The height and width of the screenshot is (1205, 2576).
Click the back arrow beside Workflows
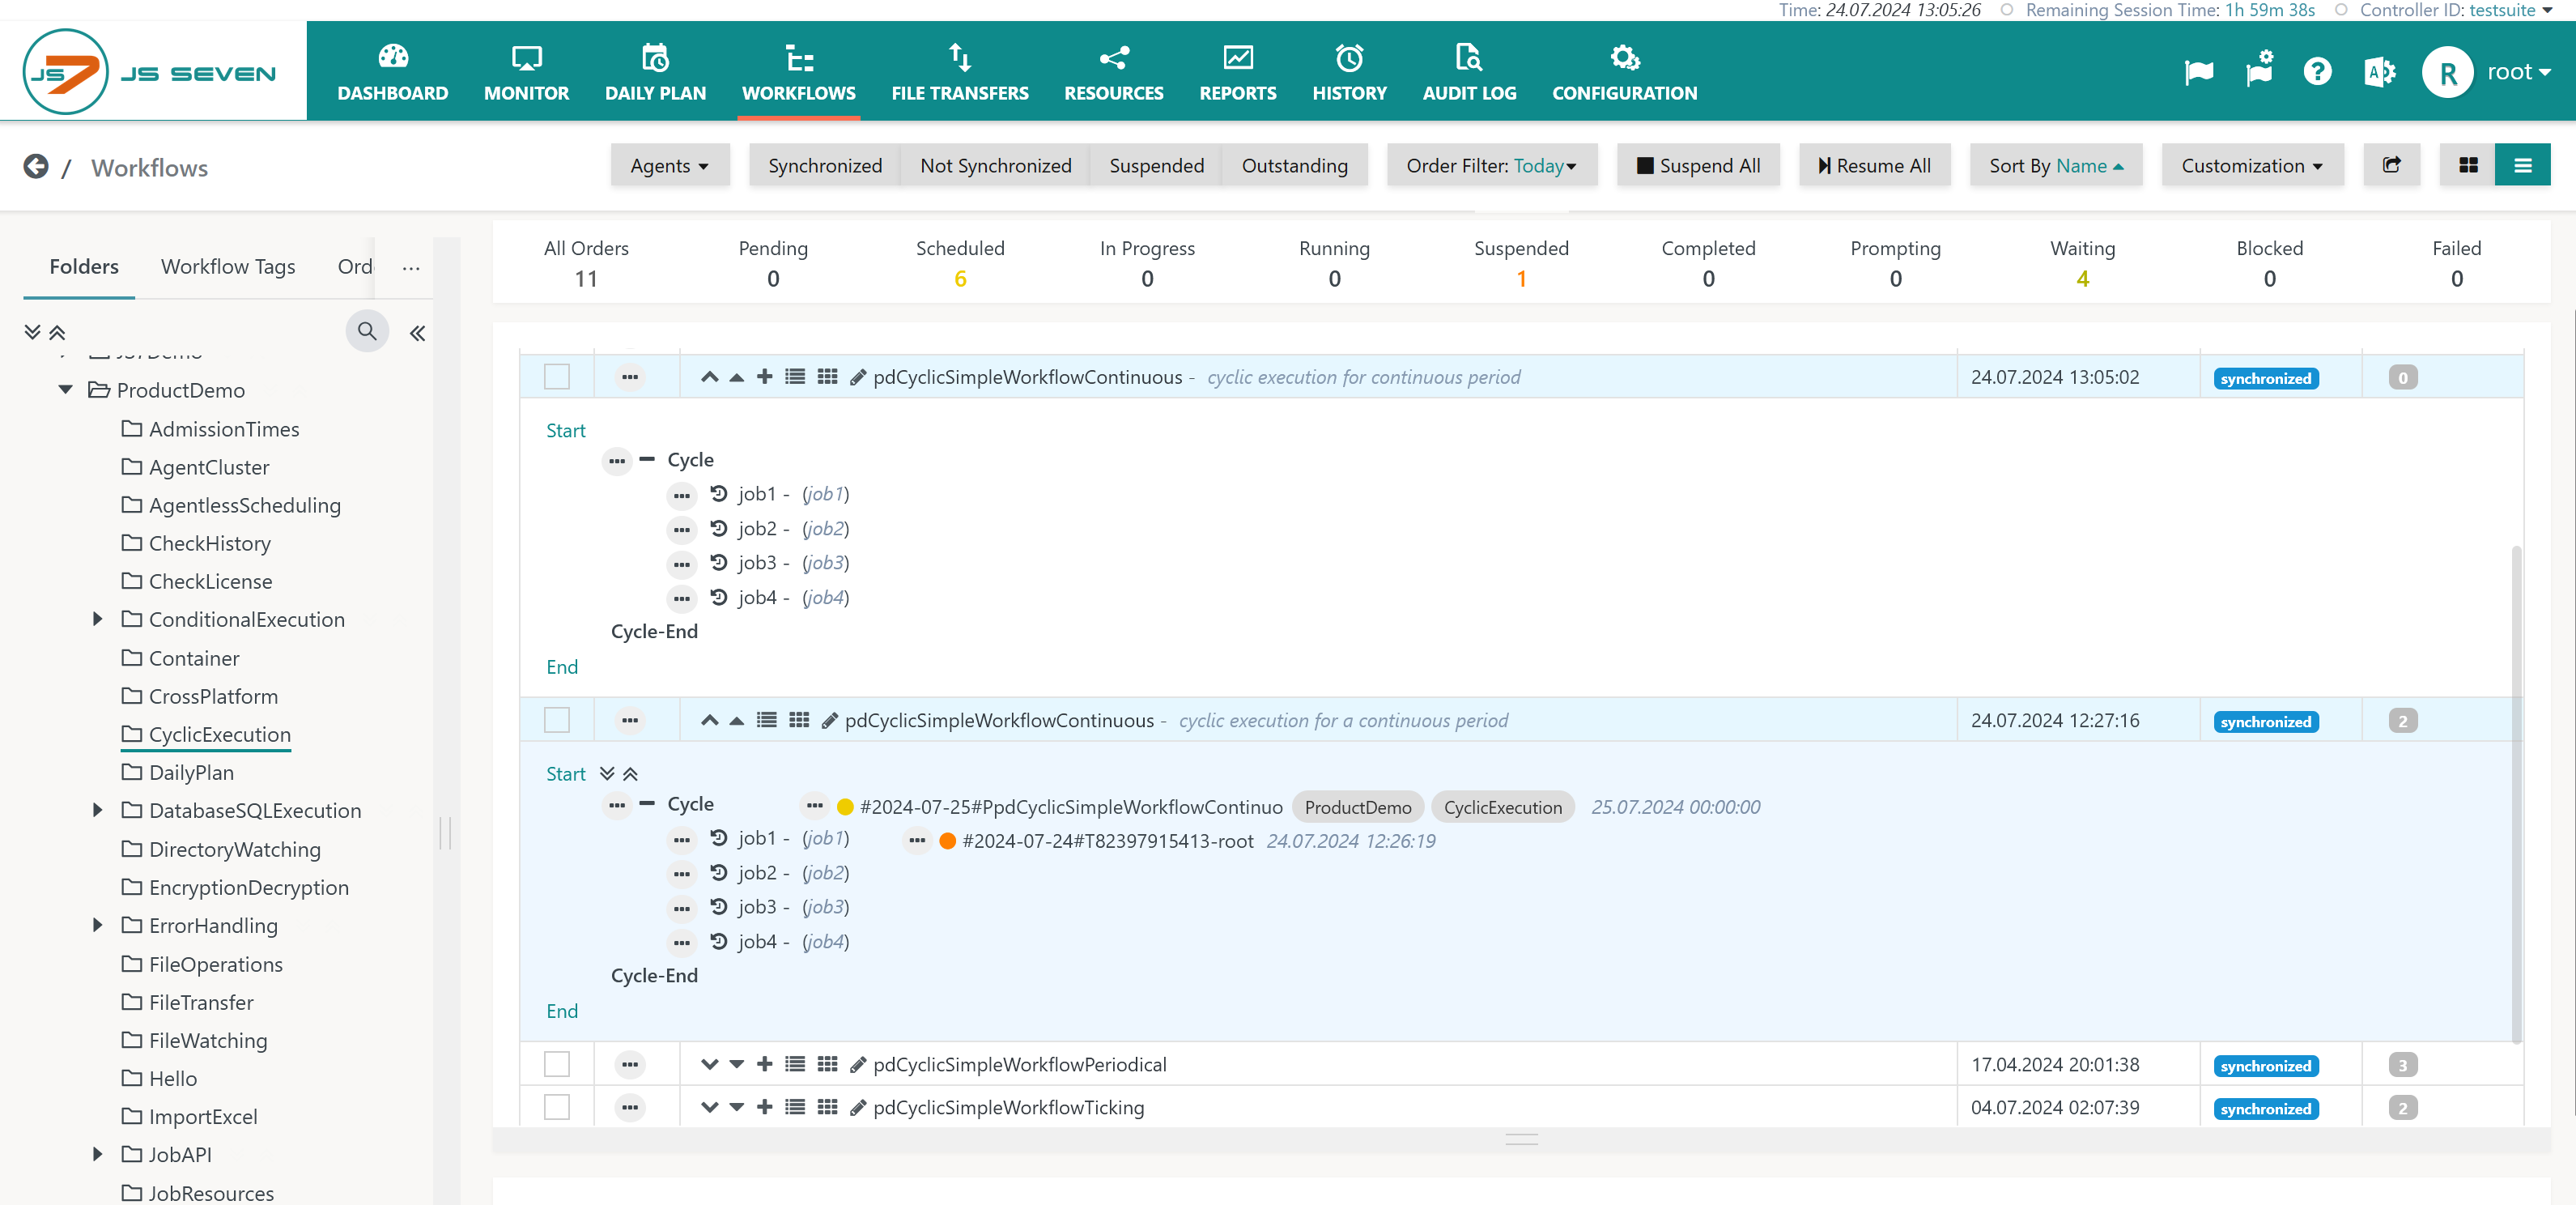point(36,166)
